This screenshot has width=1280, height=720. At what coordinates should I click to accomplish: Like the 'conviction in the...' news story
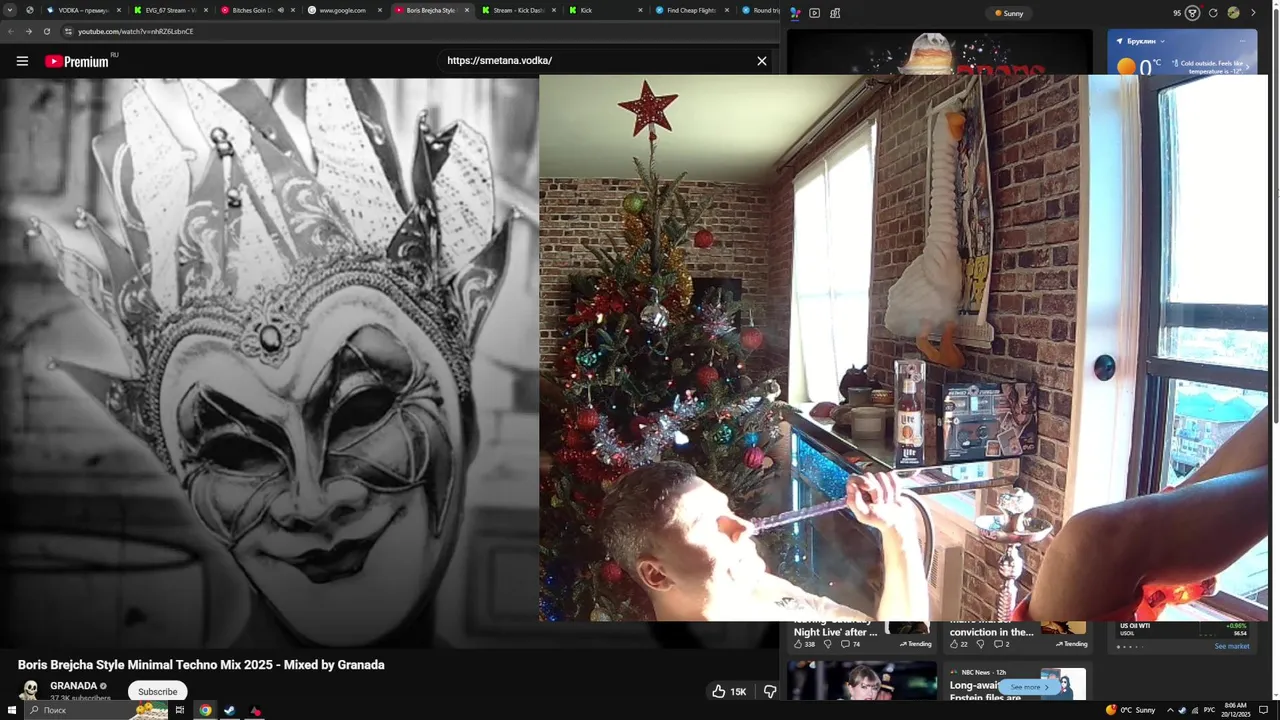[958, 644]
